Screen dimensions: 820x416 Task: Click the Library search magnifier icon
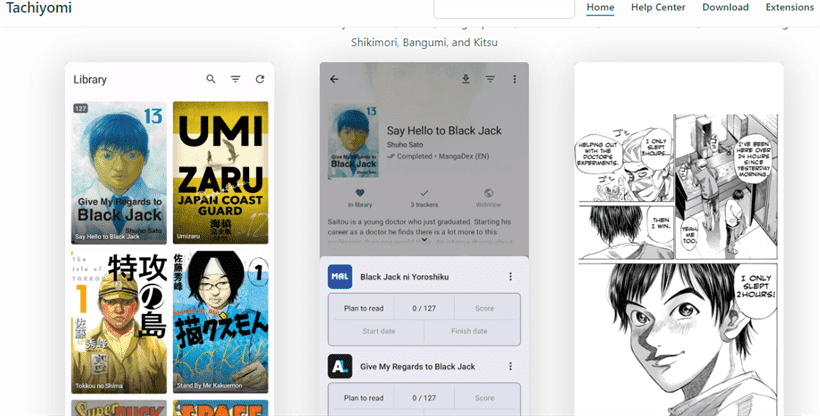(211, 79)
